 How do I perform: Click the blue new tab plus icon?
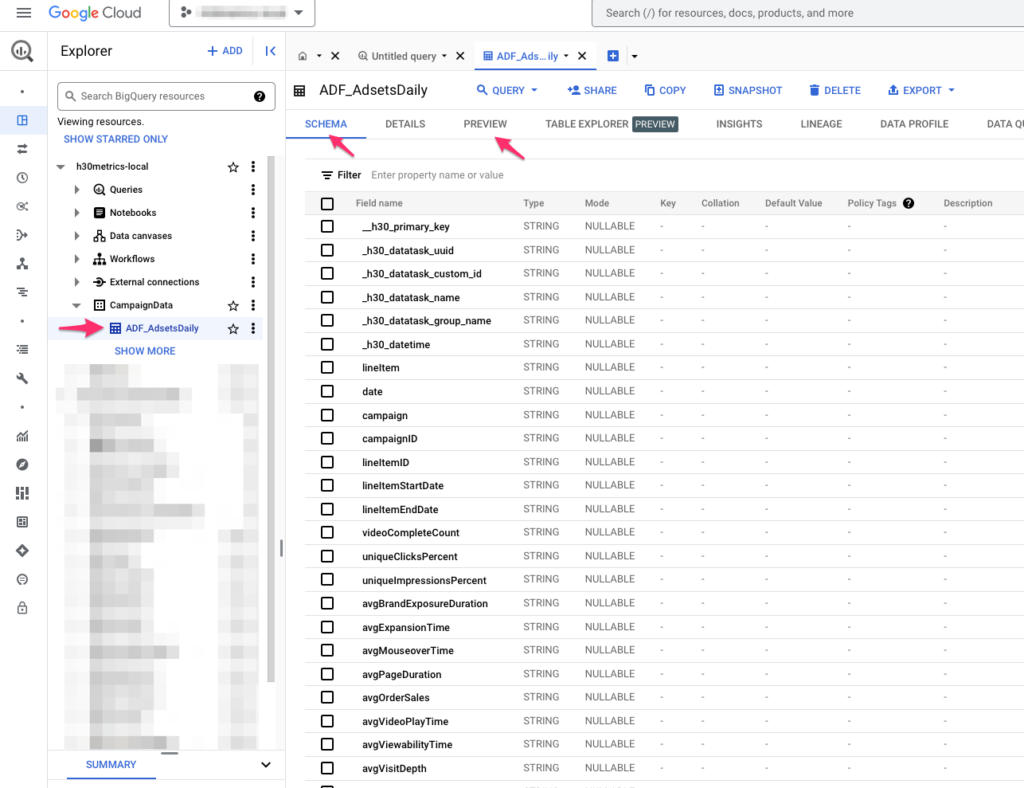tap(613, 56)
